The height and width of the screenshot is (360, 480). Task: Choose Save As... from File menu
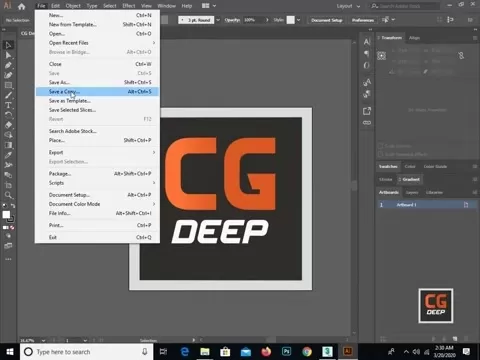[x=97, y=82]
